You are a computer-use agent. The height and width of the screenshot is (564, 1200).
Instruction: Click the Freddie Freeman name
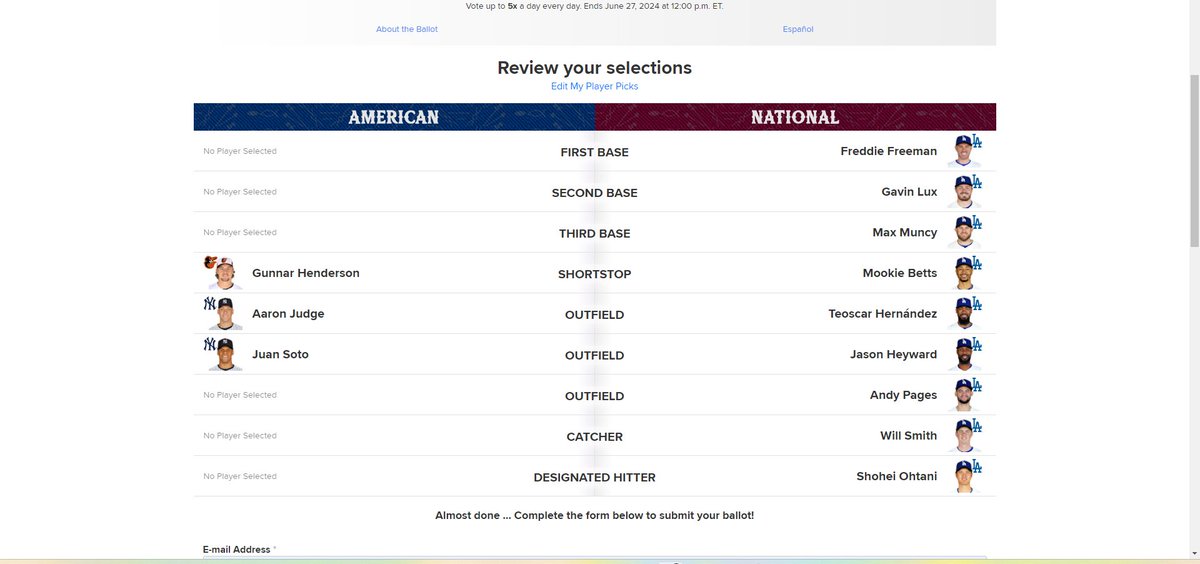pos(889,151)
